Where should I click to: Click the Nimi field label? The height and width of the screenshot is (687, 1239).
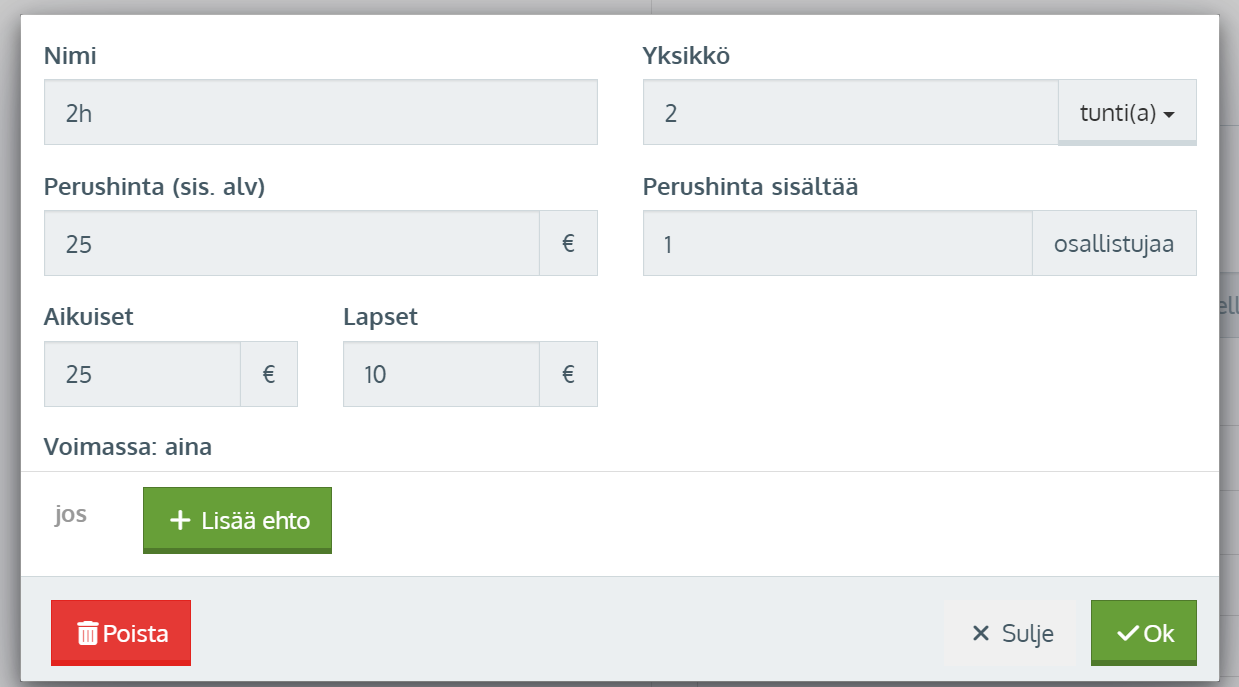70,56
